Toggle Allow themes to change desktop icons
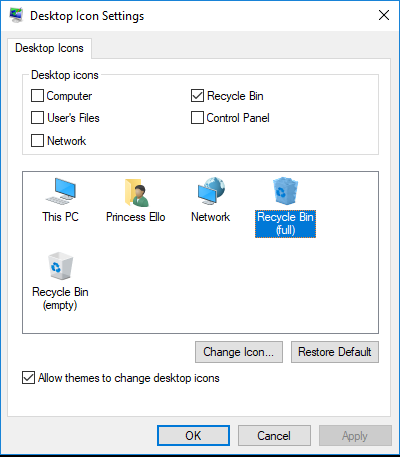This screenshot has height=457, width=400. 28,378
